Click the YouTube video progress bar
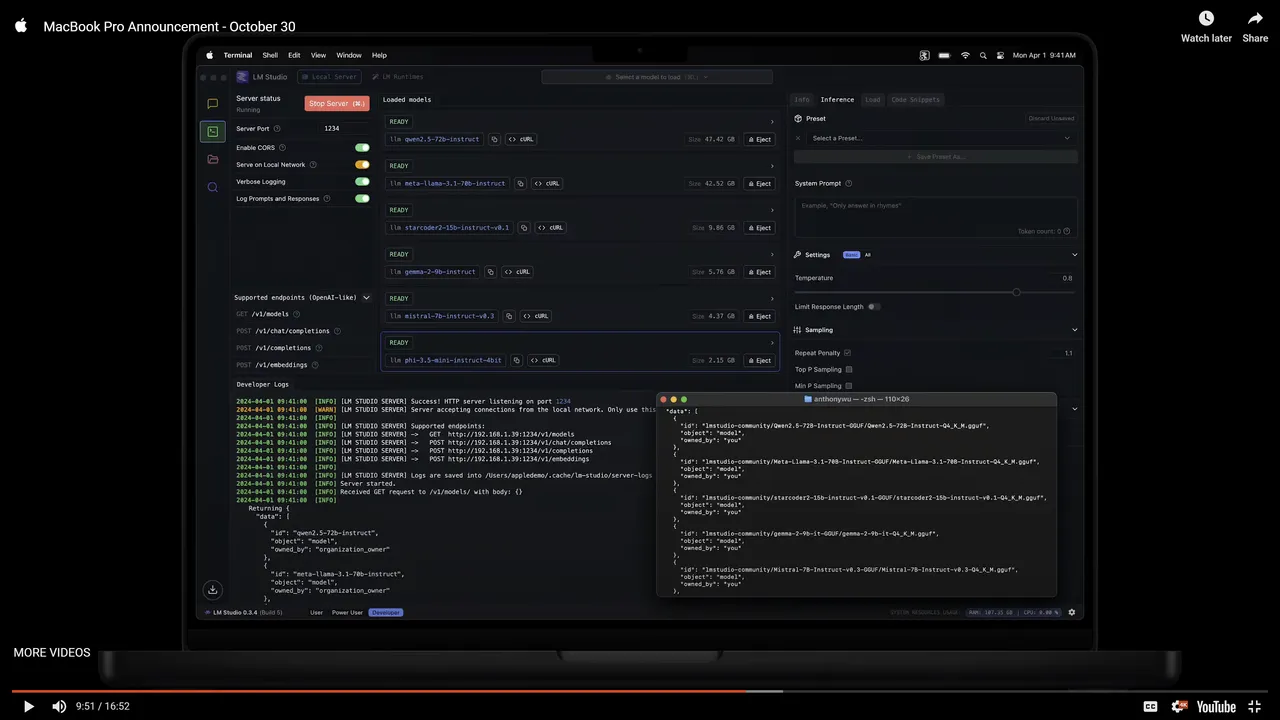This screenshot has width=1280, height=720. (x=640, y=690)
